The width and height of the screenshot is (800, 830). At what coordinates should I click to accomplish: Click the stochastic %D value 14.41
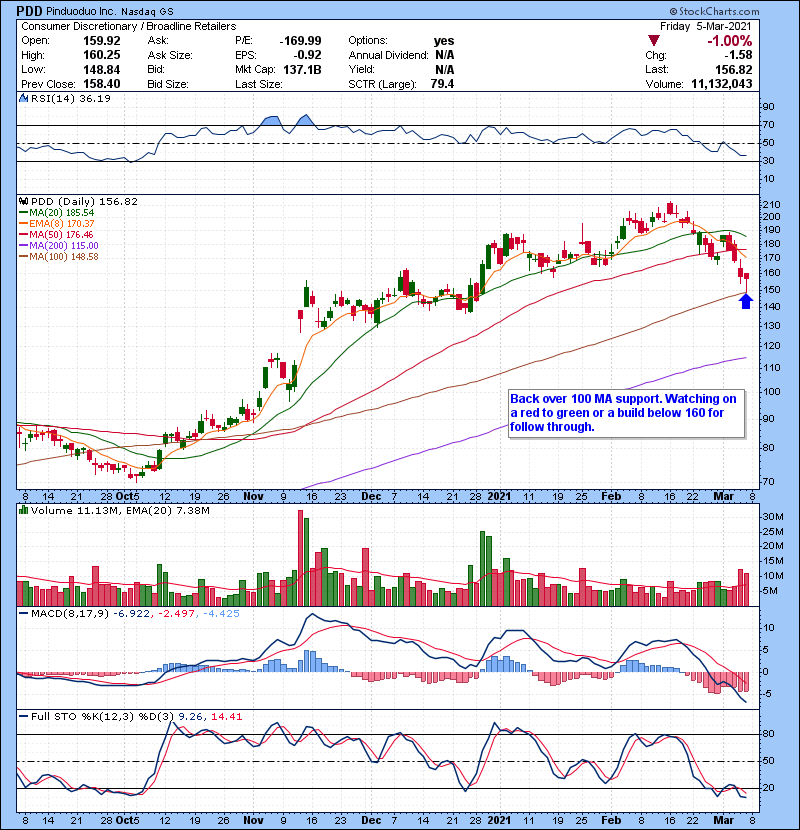click(227, 717)
